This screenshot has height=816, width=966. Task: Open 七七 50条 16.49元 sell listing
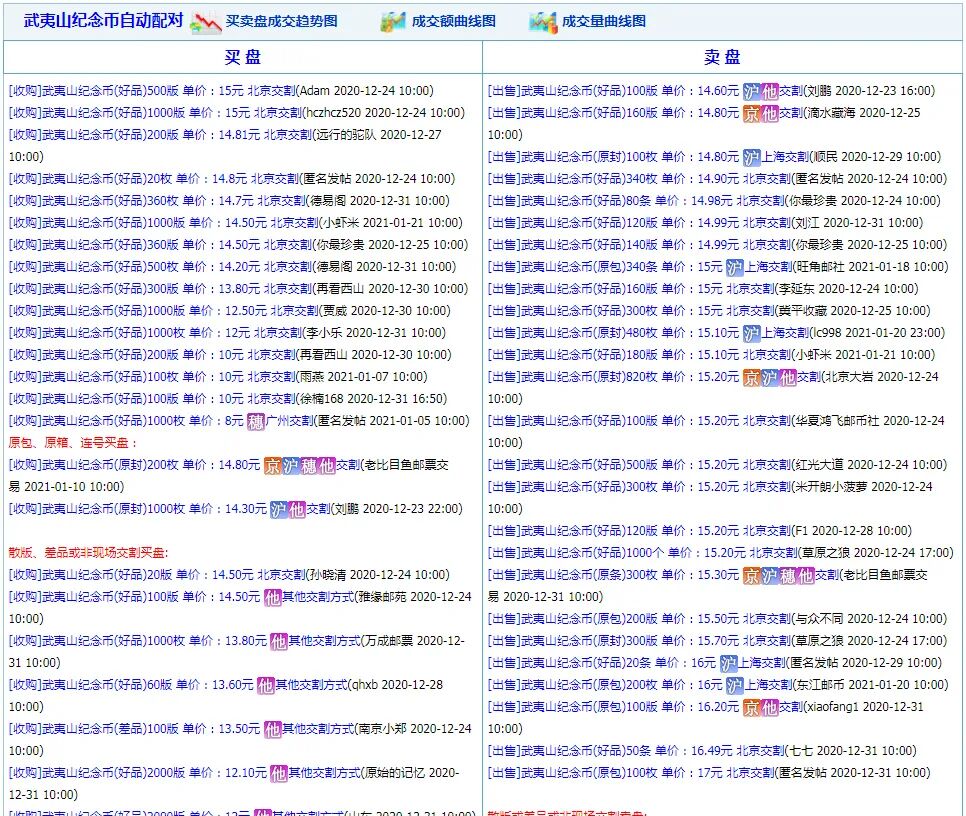[x=702, y=751]
